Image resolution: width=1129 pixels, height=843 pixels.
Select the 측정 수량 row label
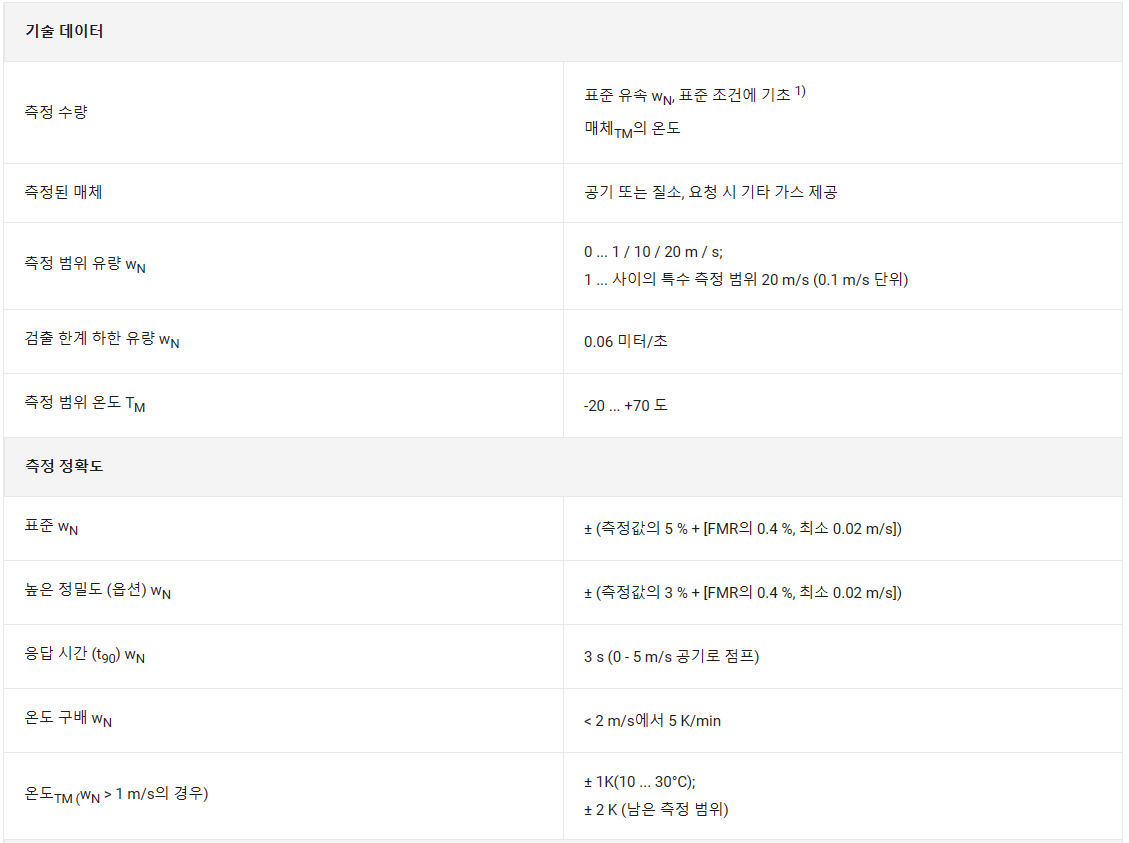tap(56, 112)
